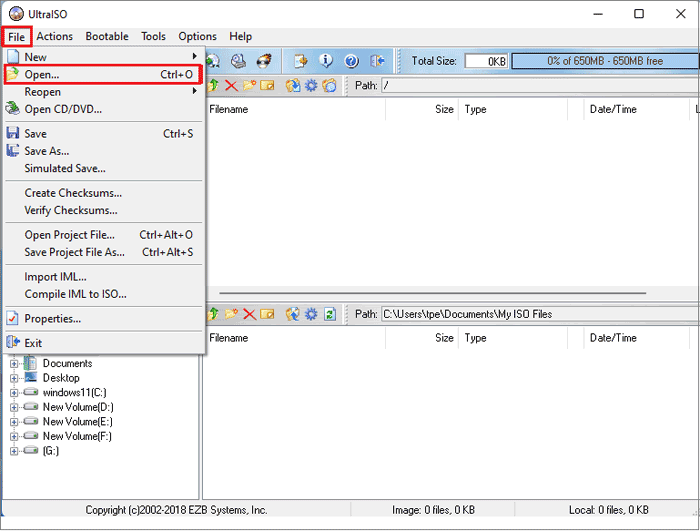700x531 pixels.
Task: Click the New Folder icon in image pane toolbar
Action: [249, 85]
